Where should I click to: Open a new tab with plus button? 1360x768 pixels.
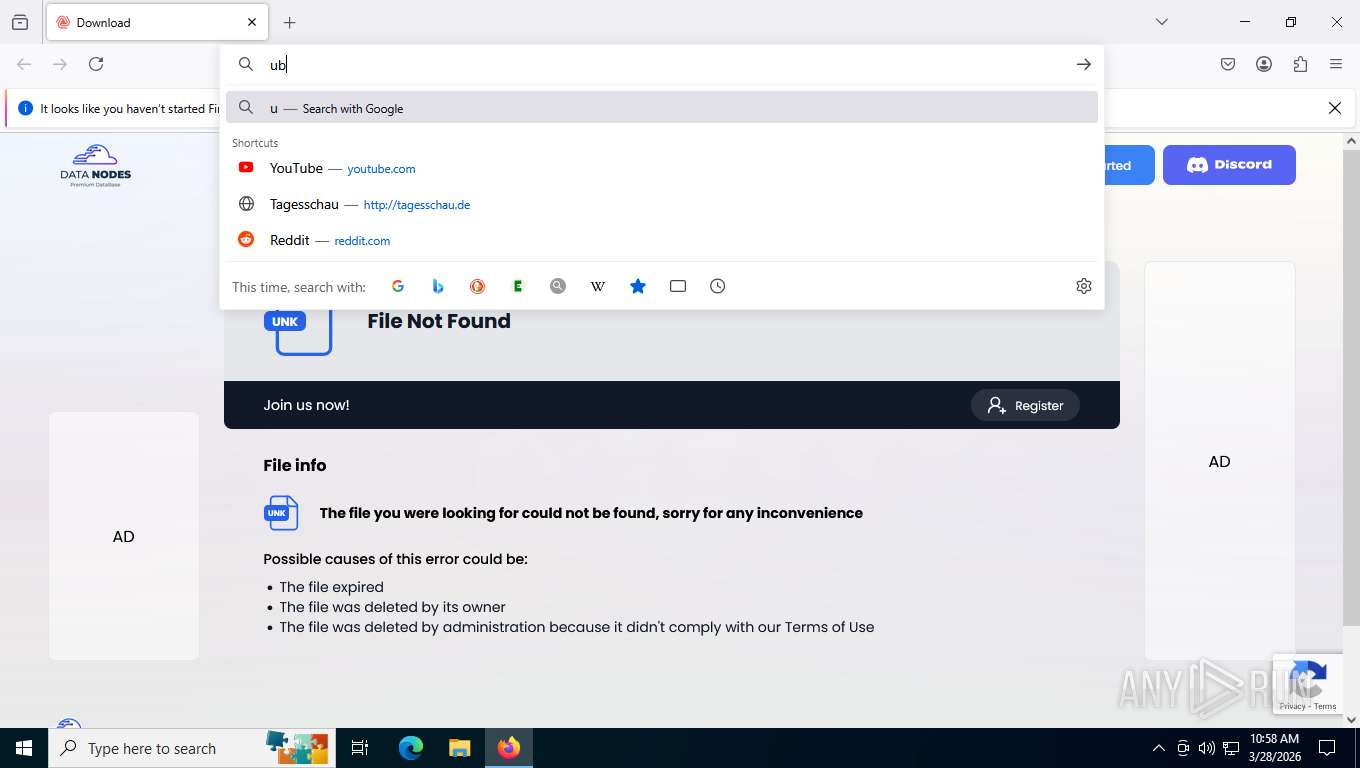[x=290, y=22]
